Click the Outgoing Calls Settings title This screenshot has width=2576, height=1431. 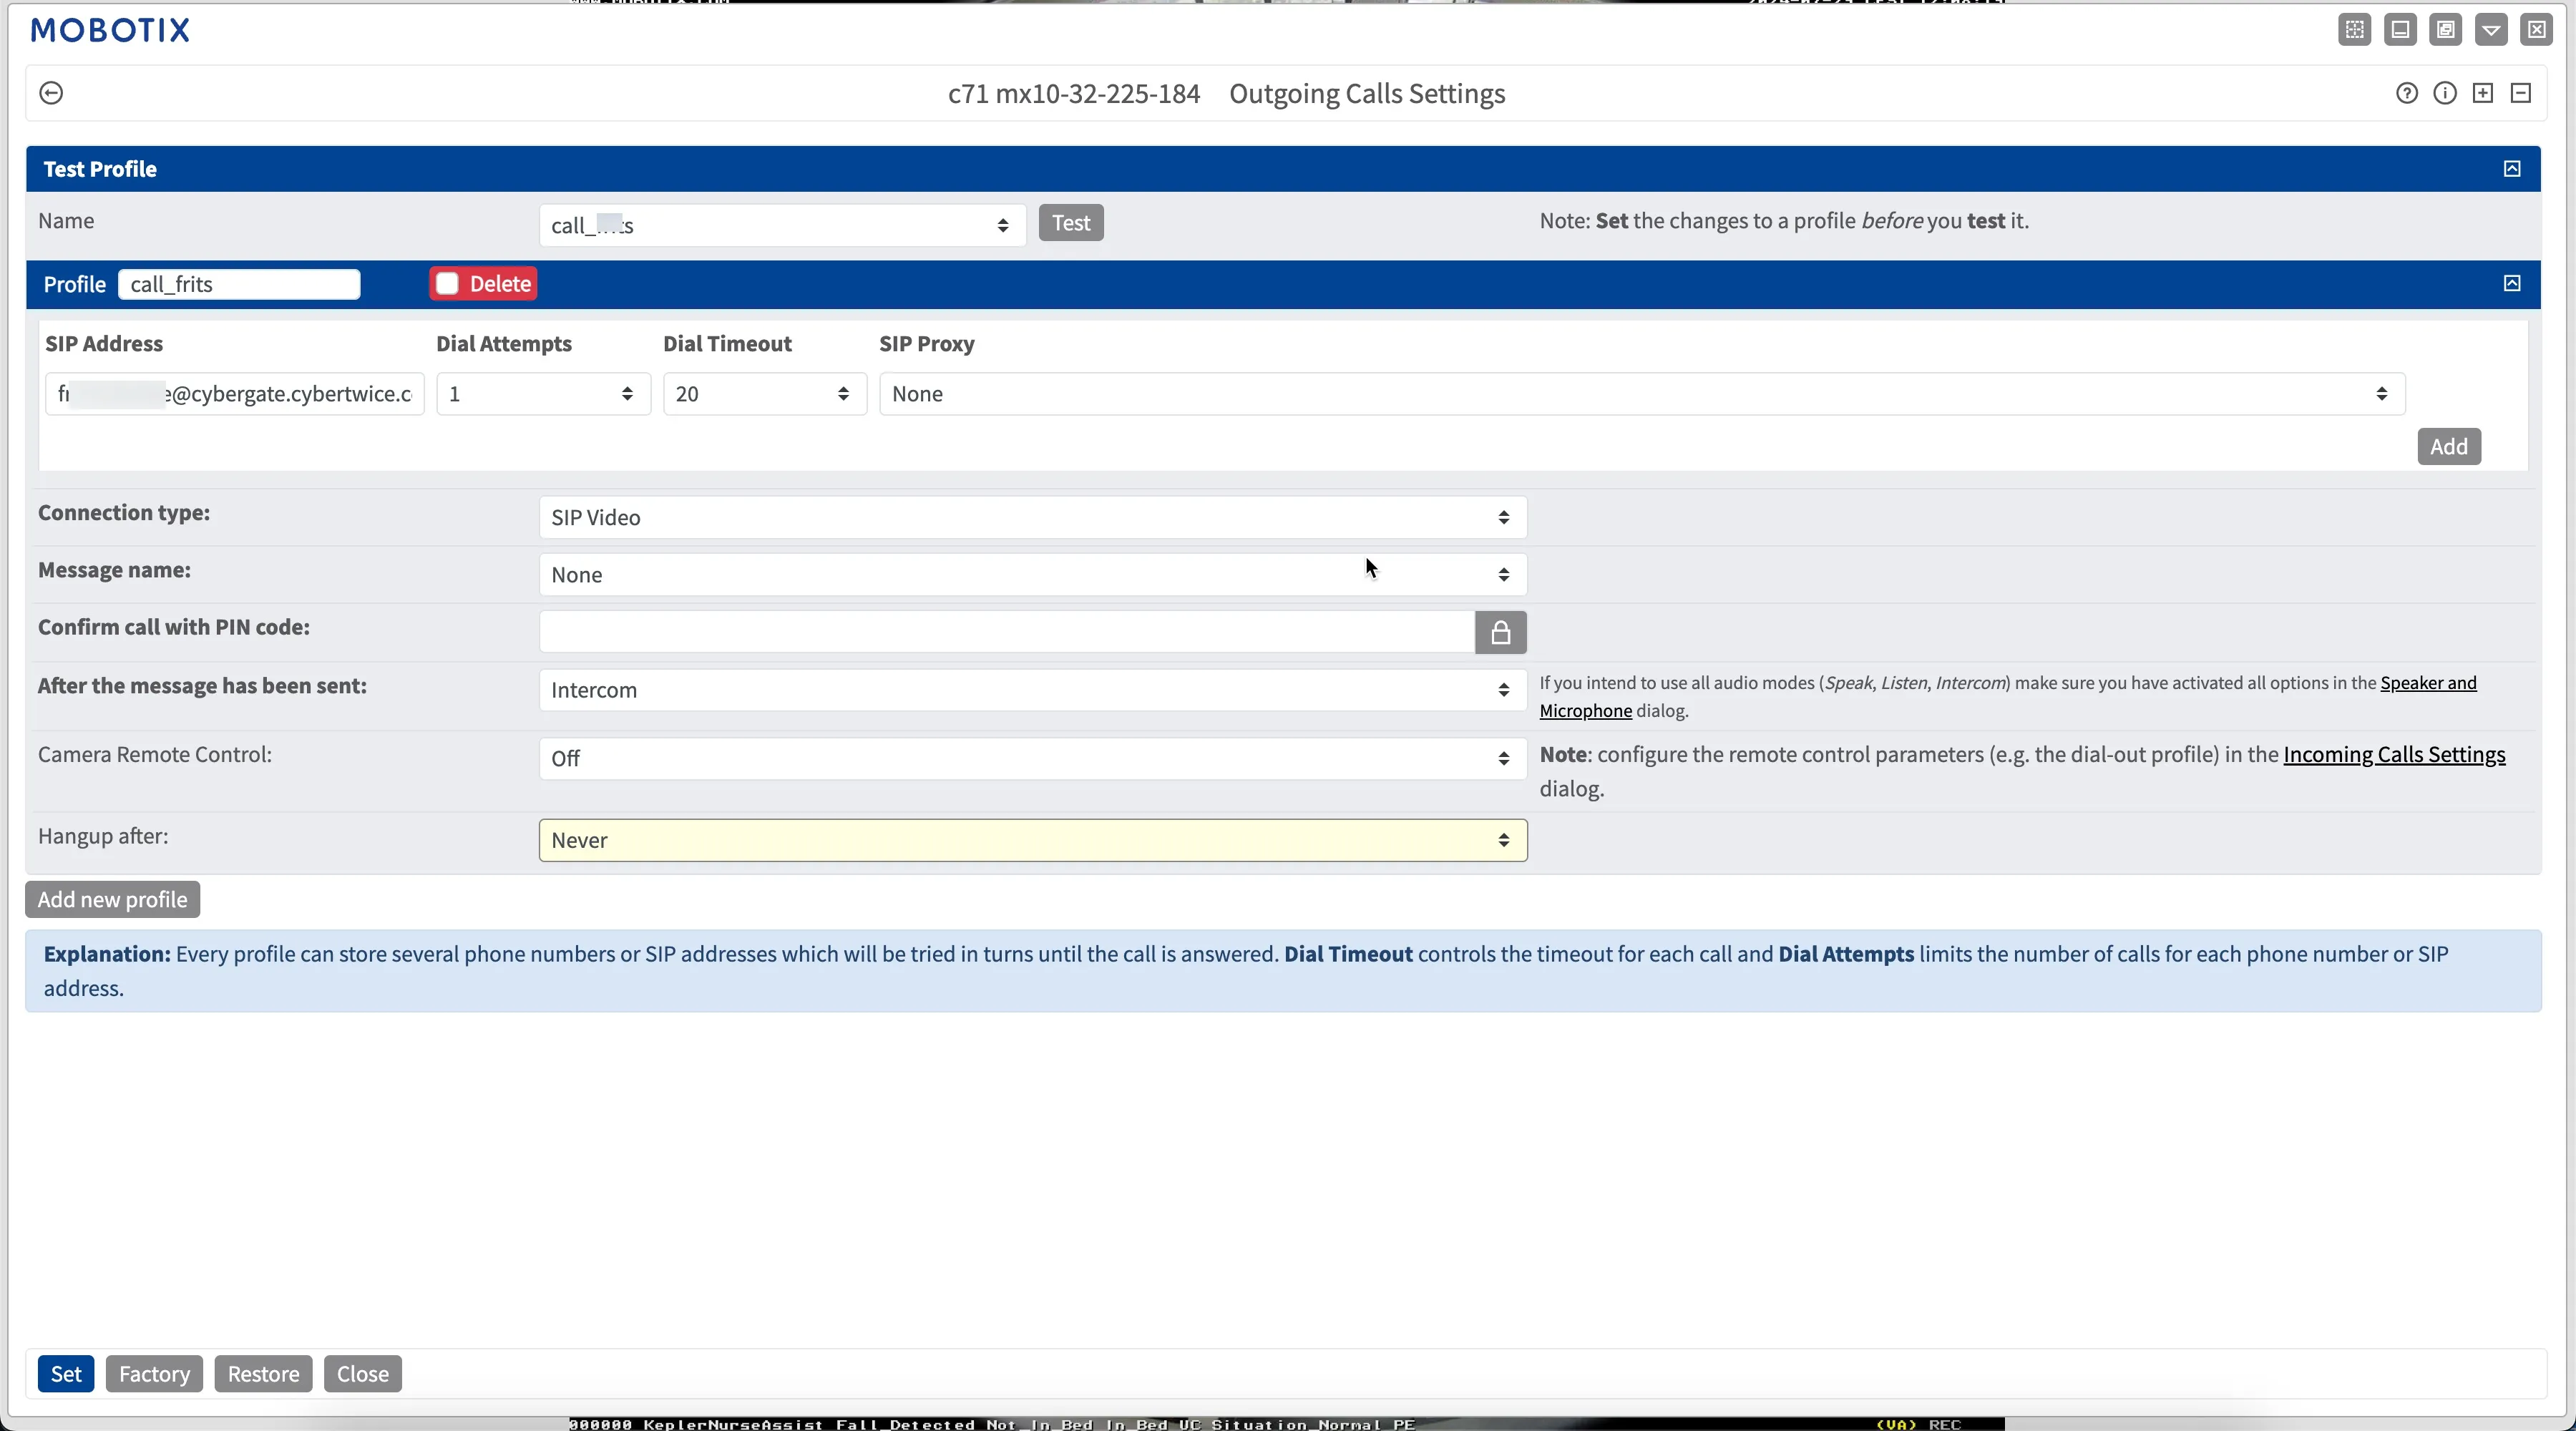(x=1367, y=93)
